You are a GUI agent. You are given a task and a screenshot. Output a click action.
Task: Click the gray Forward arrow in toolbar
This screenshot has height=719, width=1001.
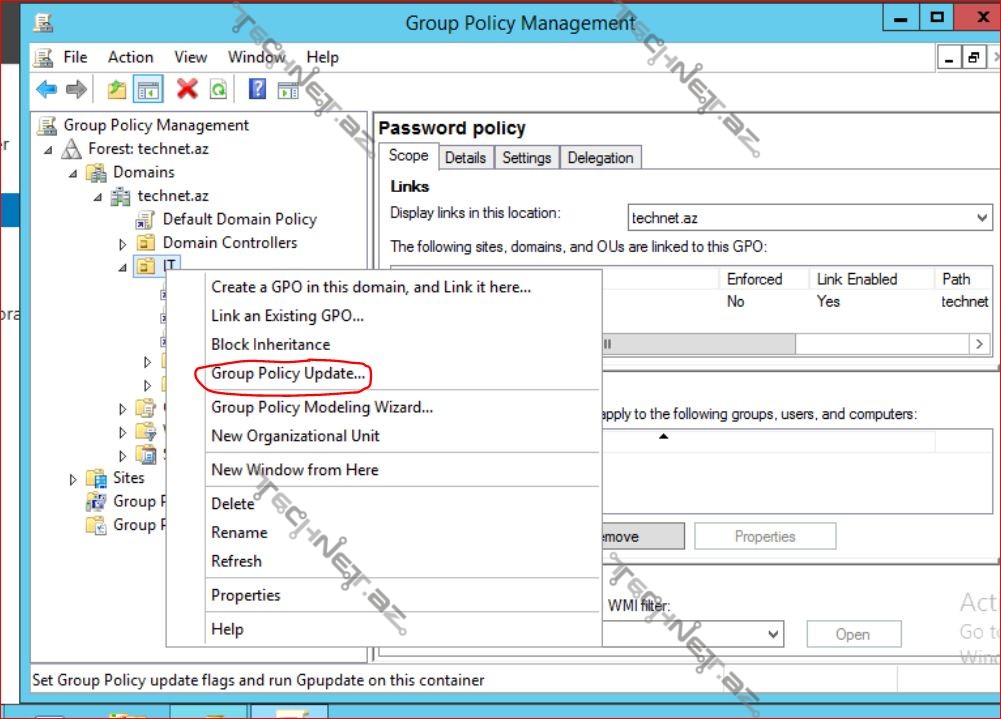[76, 90]
